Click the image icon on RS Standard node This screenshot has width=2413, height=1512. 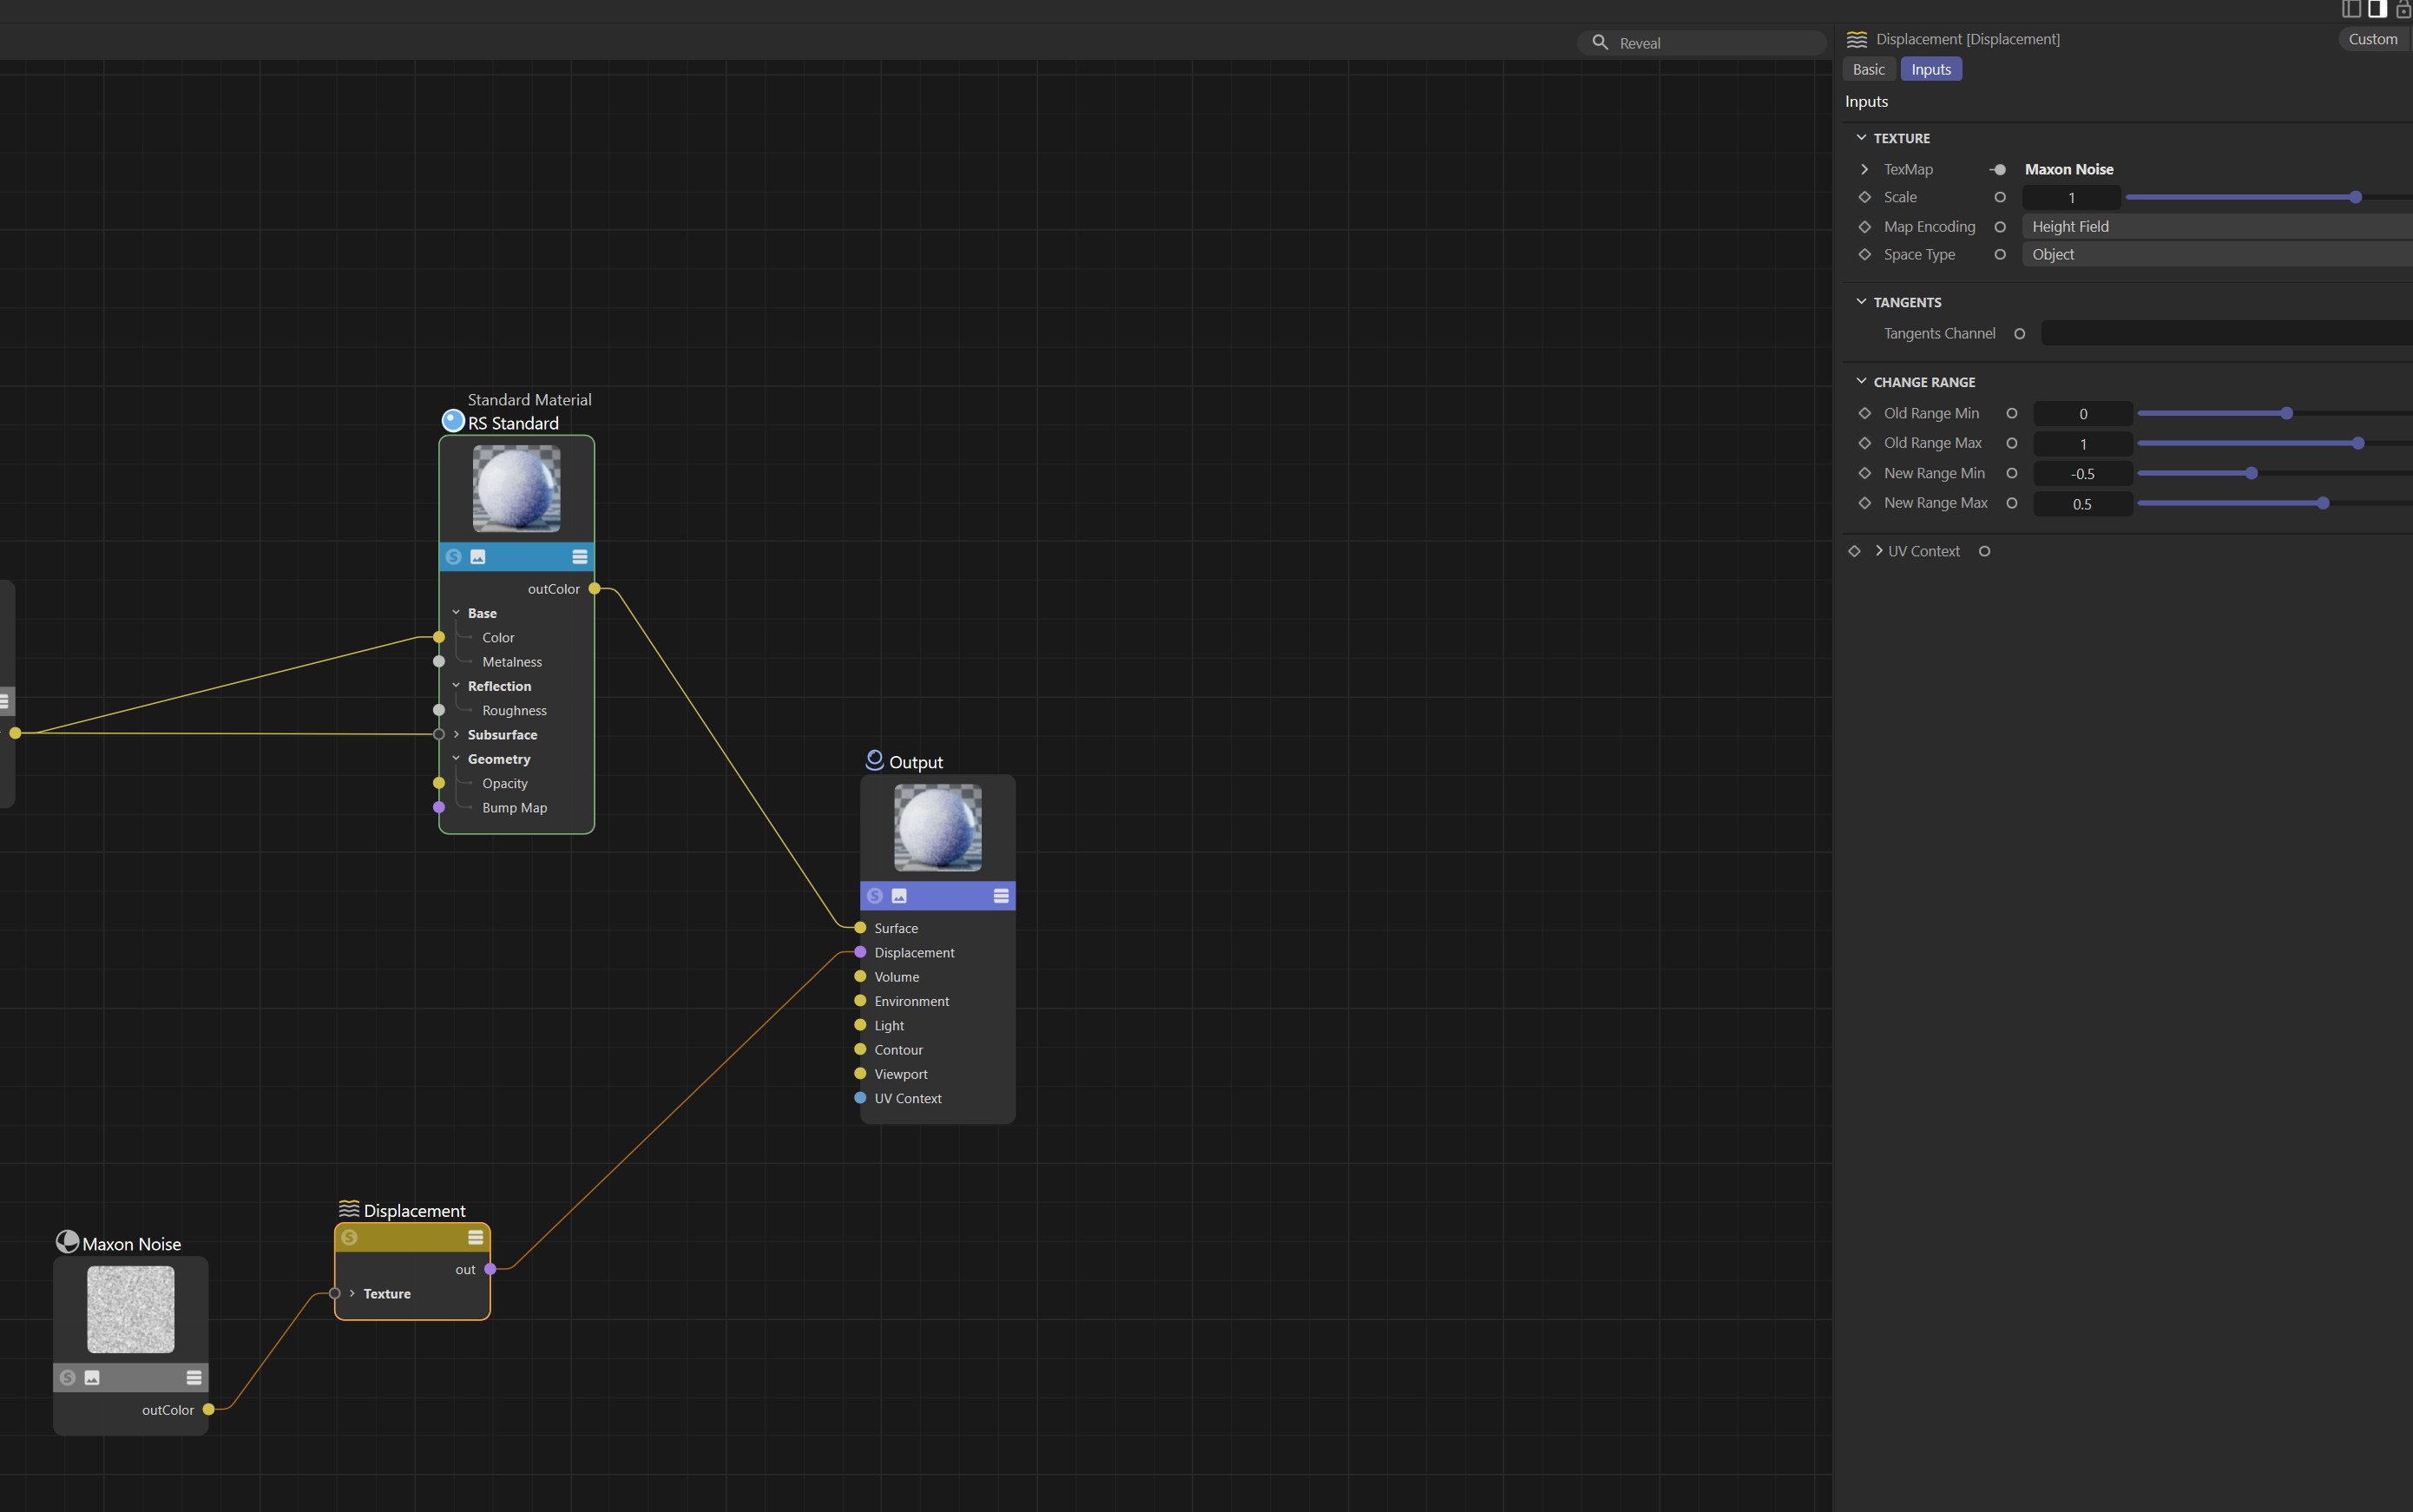coord(478,557)
